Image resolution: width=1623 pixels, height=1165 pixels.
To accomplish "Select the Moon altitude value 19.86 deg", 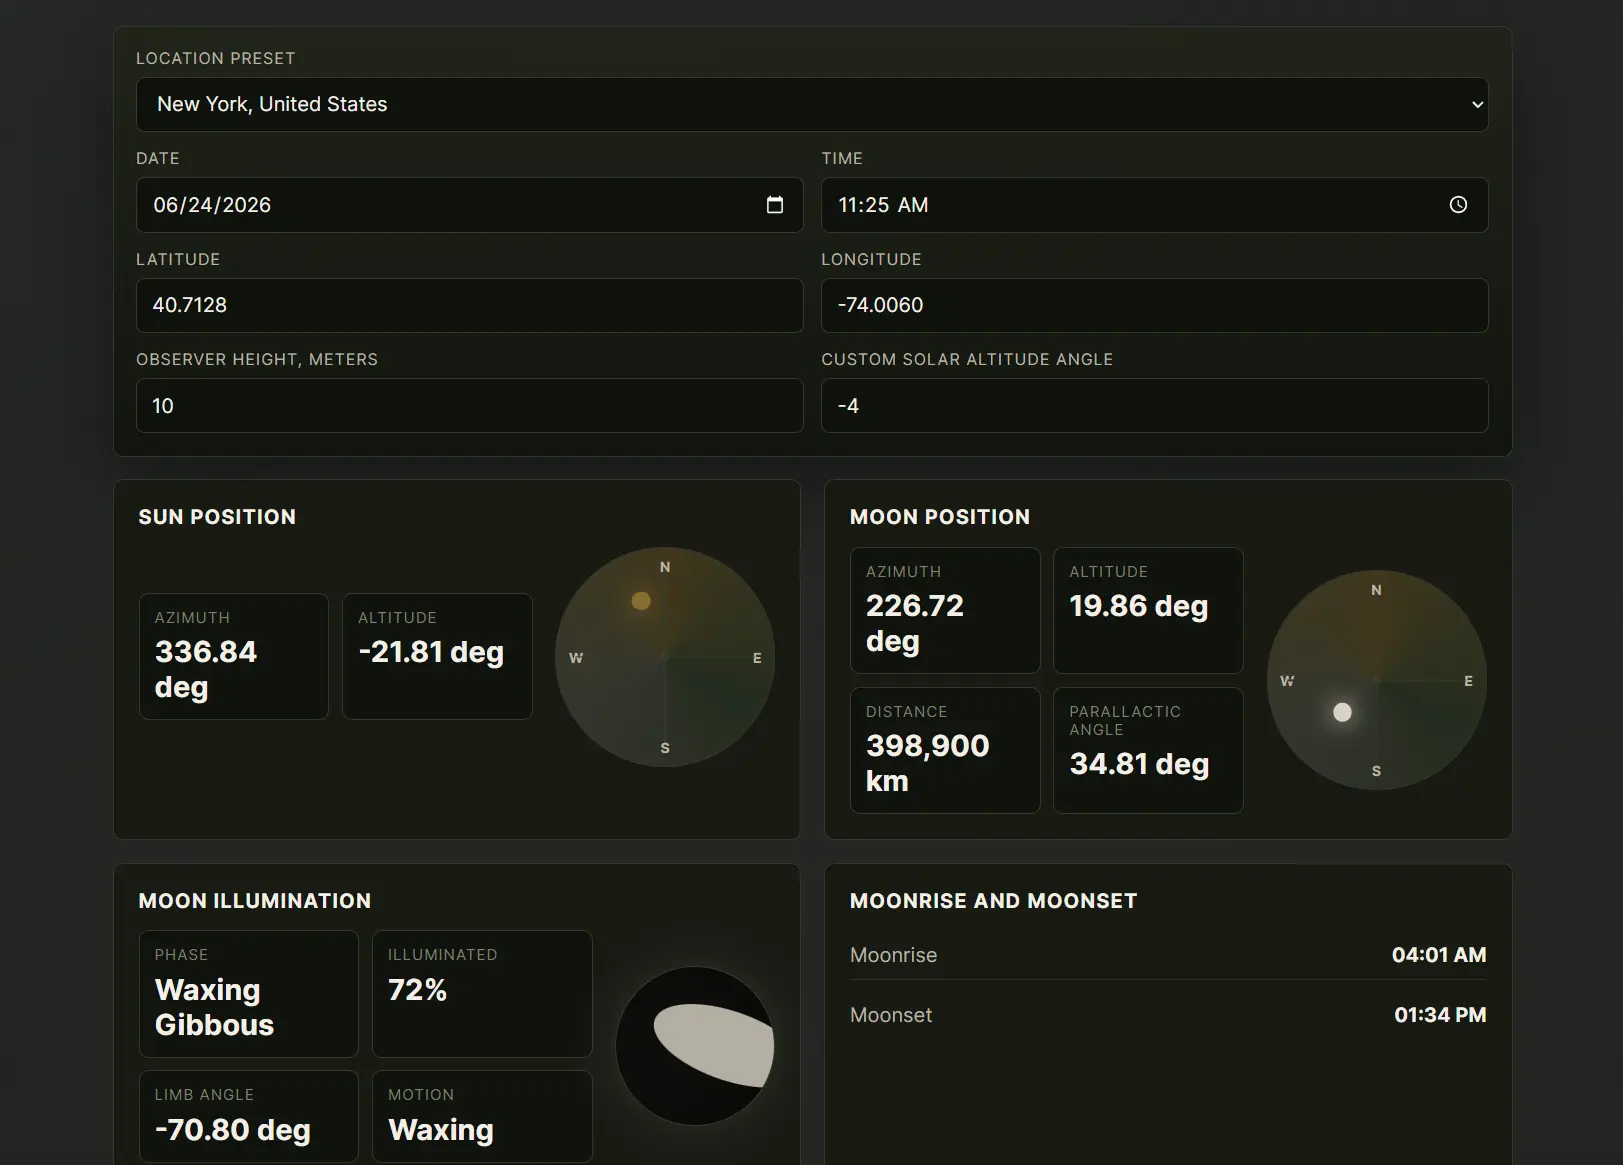I will [x=1139, y=606].
